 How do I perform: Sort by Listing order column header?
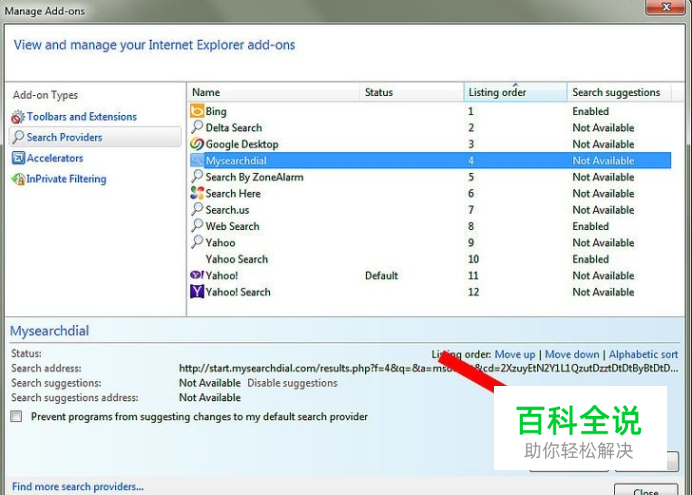point(515,92)
